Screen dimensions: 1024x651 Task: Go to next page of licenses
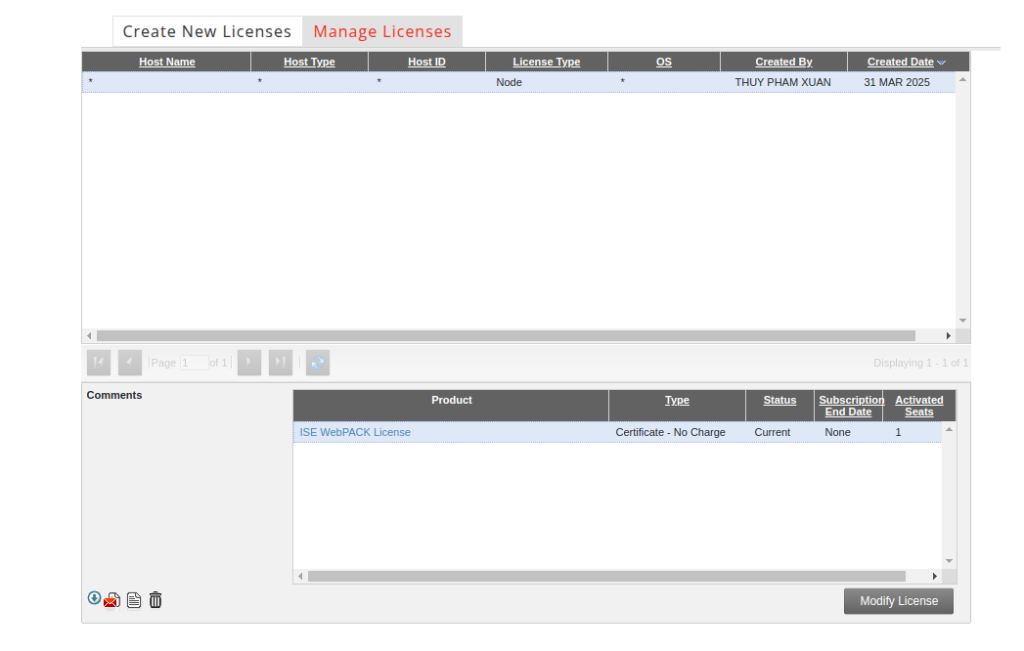(249, 363)
